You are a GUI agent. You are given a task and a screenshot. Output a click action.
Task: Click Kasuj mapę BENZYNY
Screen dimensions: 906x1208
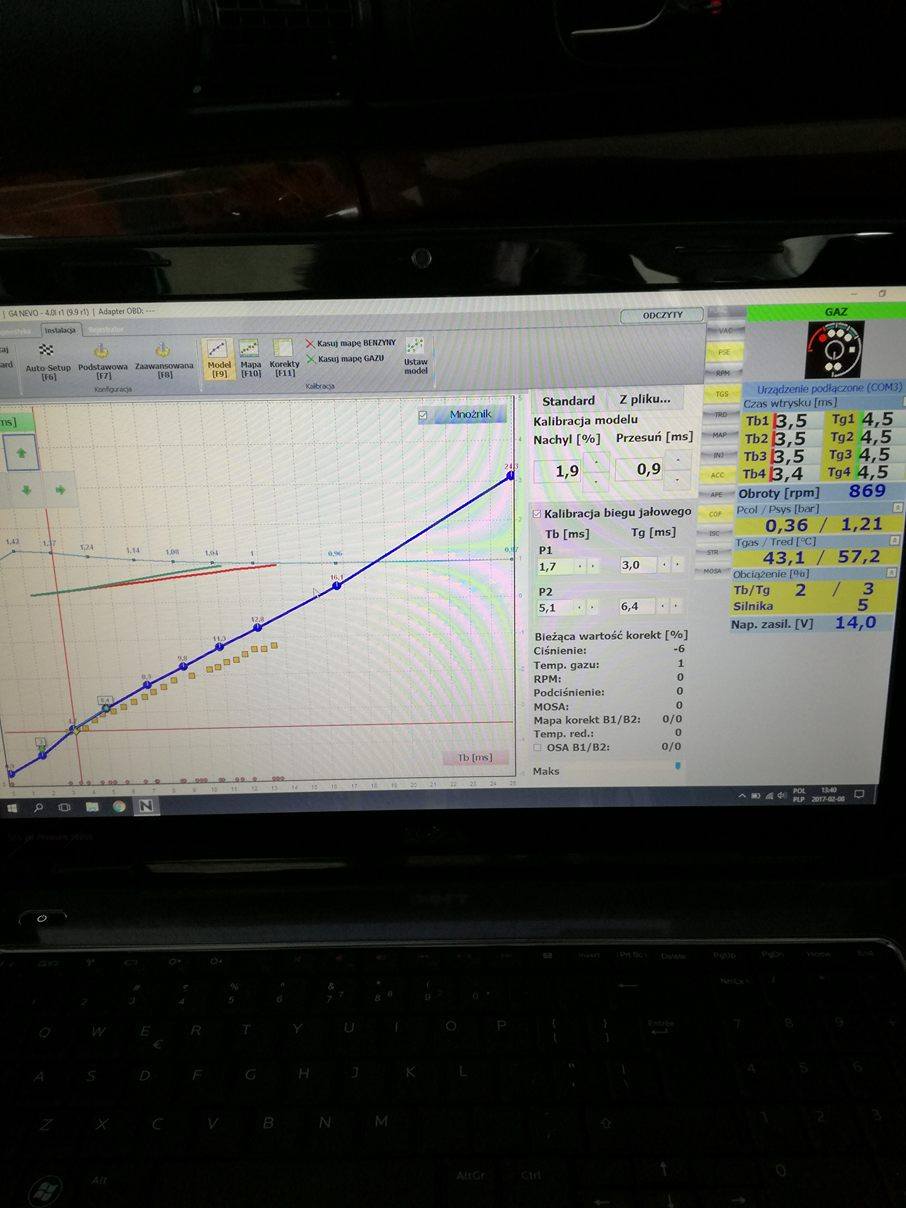(350, 343)
